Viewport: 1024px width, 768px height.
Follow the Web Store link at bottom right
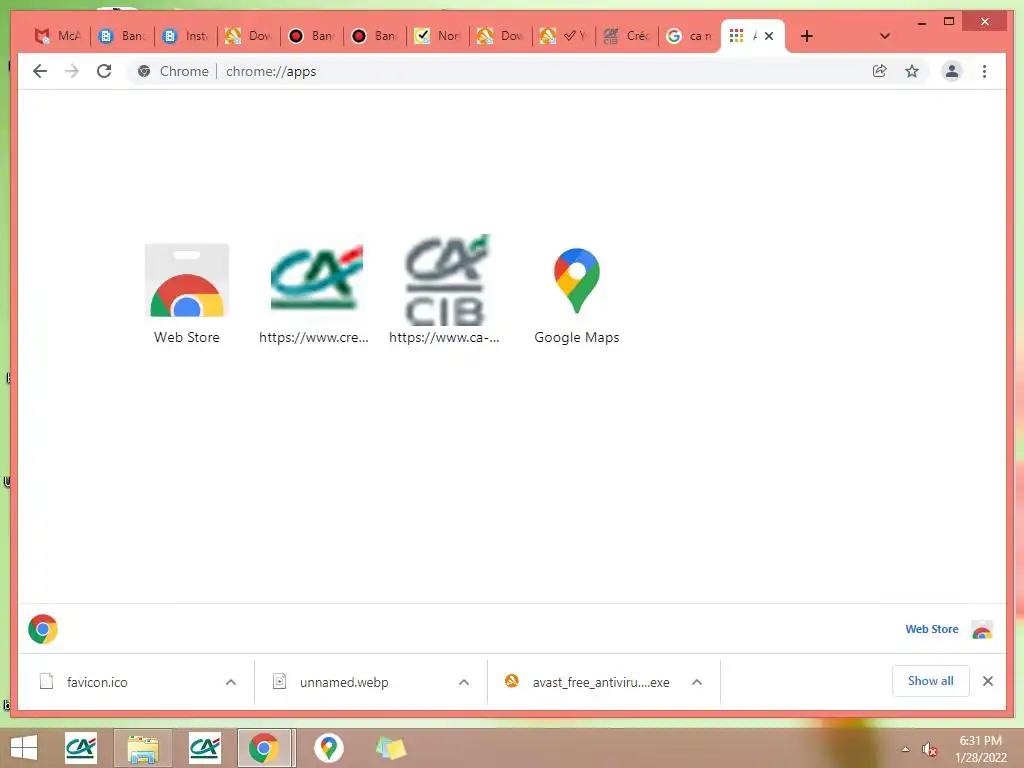(931, 629)
